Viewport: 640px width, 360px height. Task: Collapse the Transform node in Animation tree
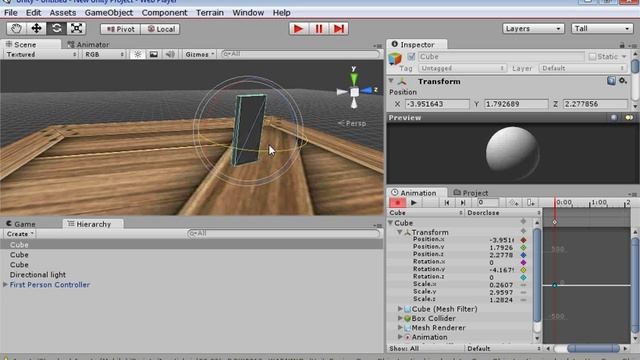[400, 232]
